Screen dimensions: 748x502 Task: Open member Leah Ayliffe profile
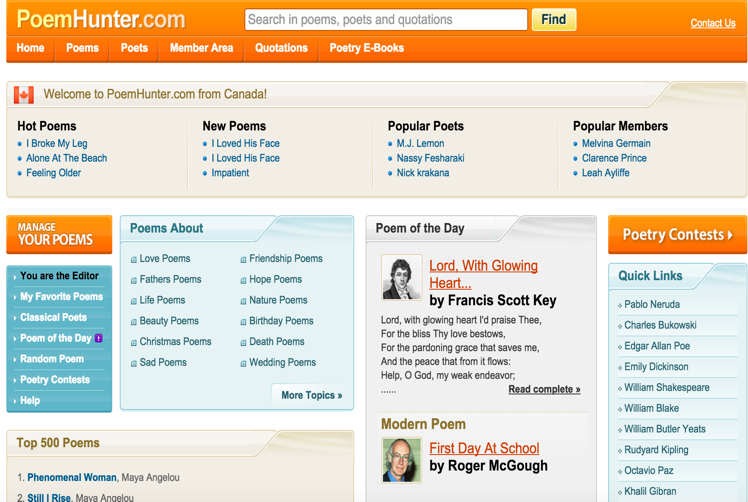(605, 173)
